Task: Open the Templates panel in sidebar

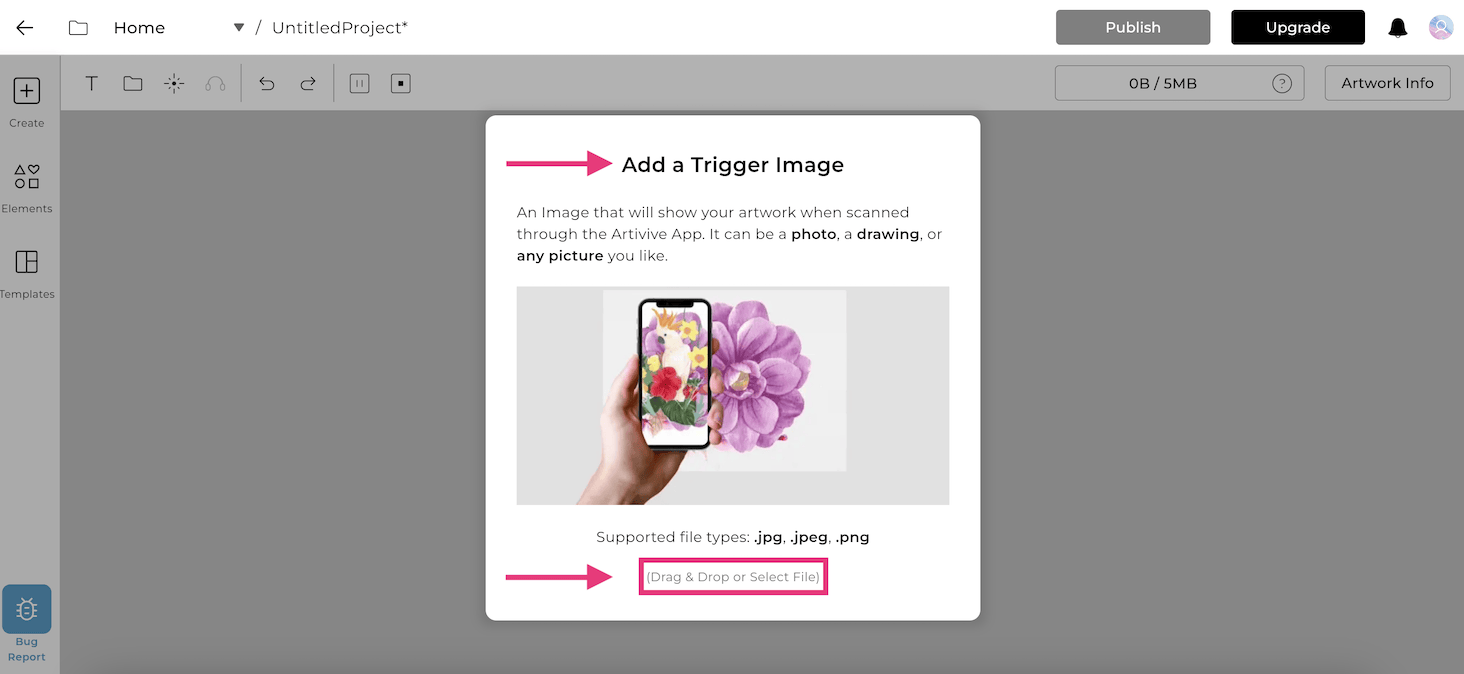Action: tap(27, 274)
